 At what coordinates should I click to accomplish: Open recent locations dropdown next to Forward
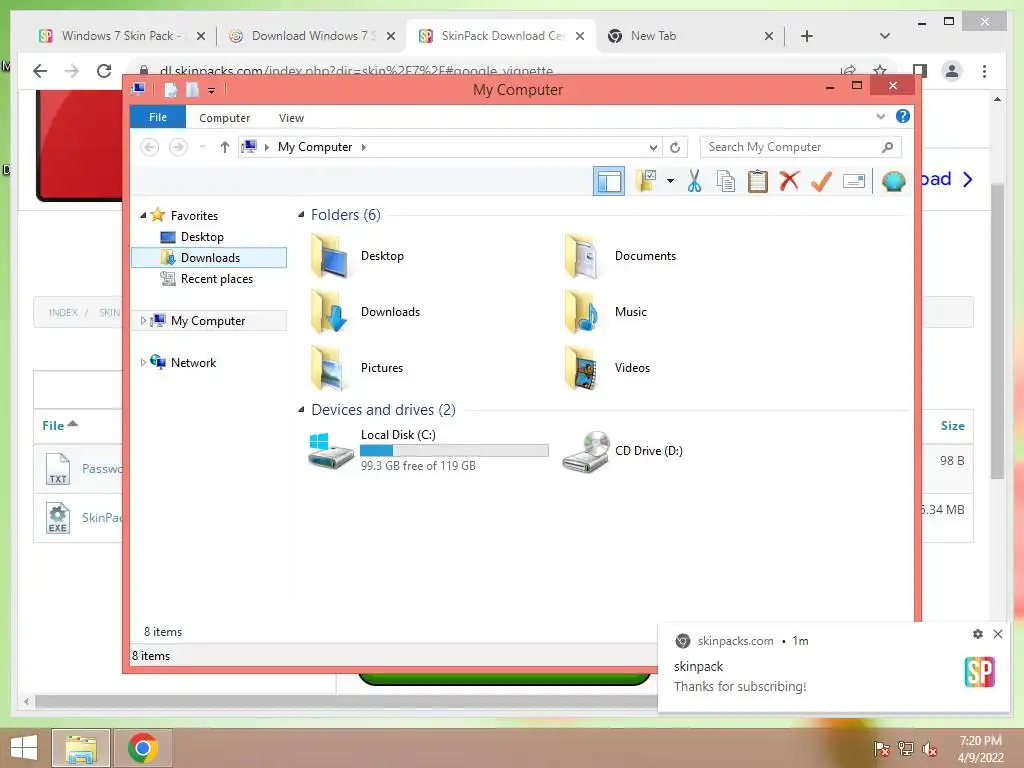tap(202, 147)
